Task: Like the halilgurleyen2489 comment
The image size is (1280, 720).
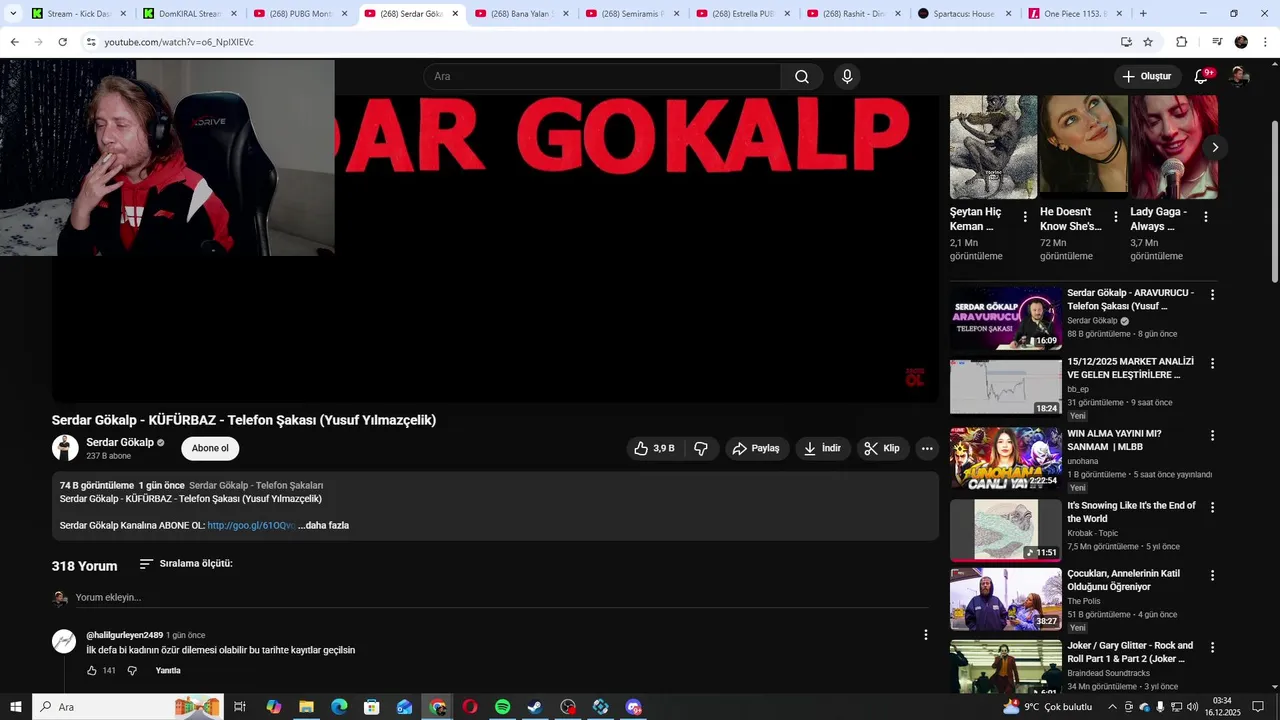Action: pyautogui.click(x=92, y=671)
